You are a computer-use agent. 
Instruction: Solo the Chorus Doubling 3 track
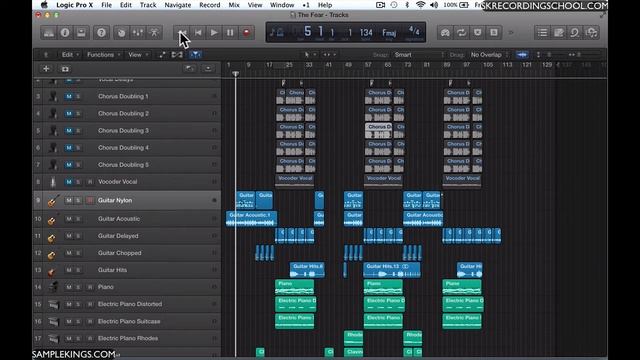point(78,131)
